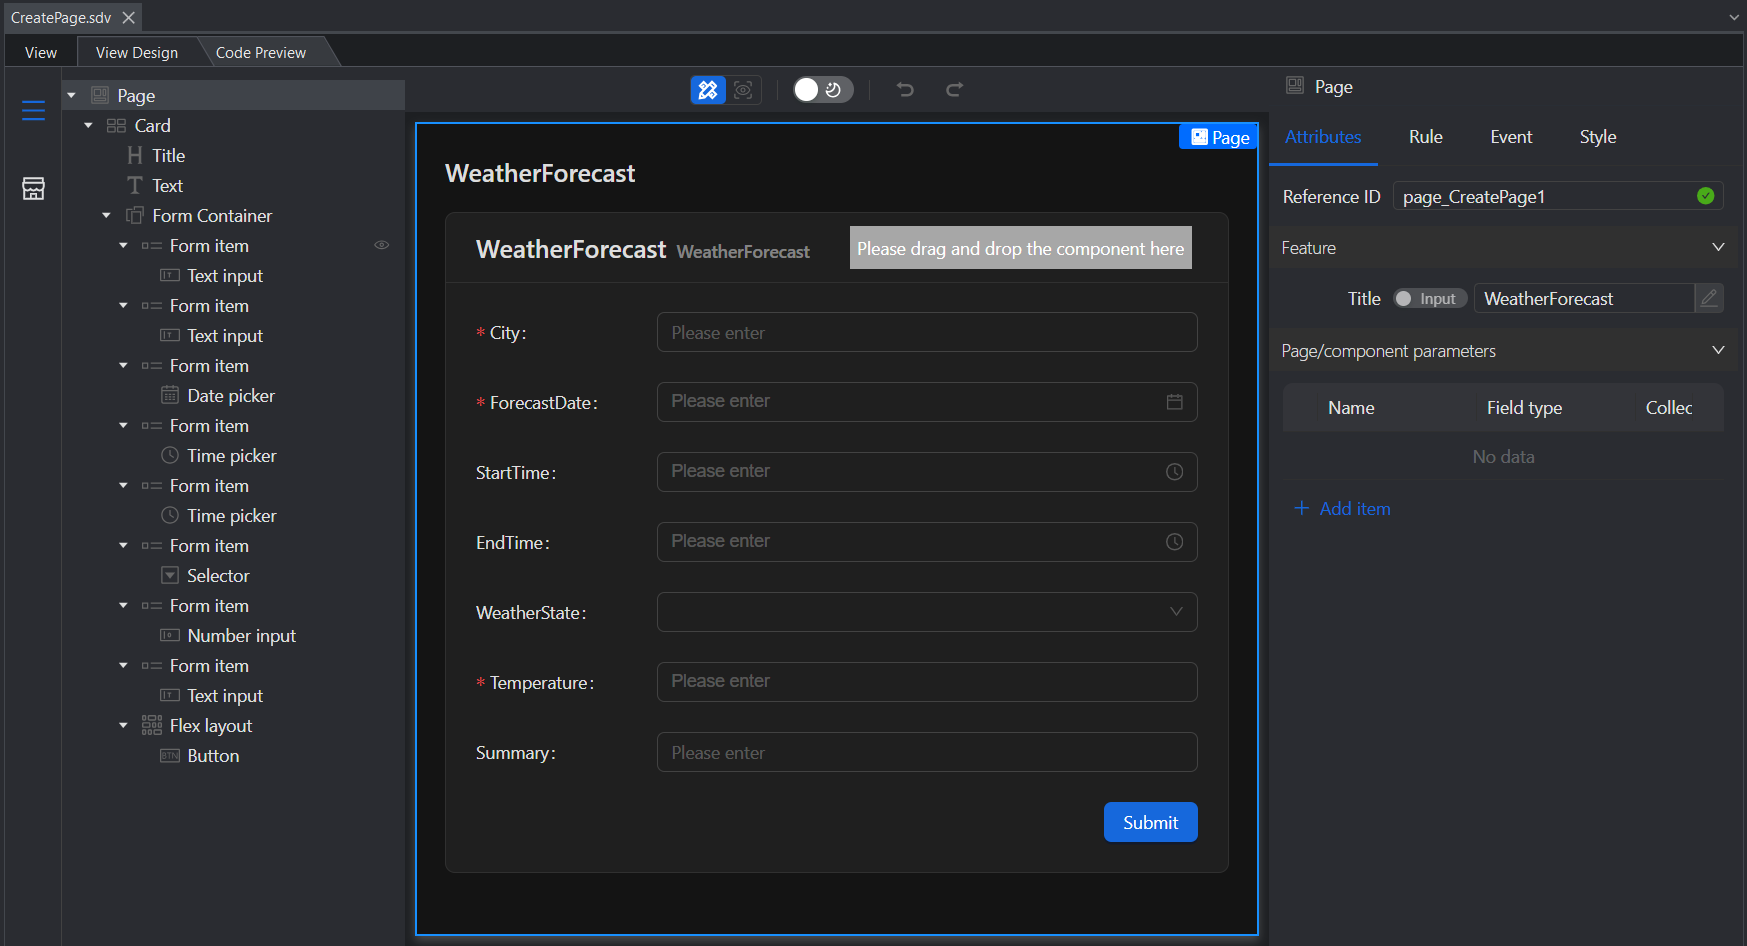The width and height of the screenshot is (1747, 946).
Task: Open the Event tab
Action: tap(1511, 137)
